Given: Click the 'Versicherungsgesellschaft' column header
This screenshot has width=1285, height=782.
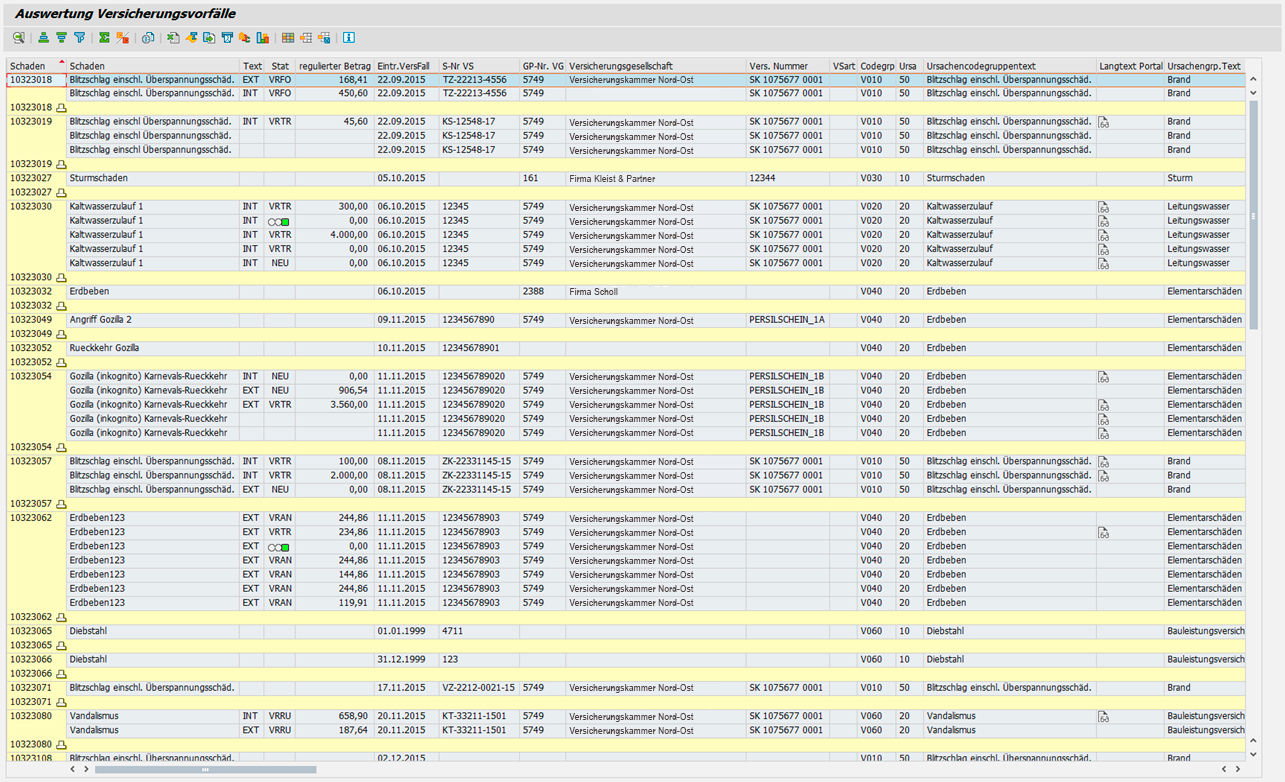Looking at the screenshot, I should point(621,66).
